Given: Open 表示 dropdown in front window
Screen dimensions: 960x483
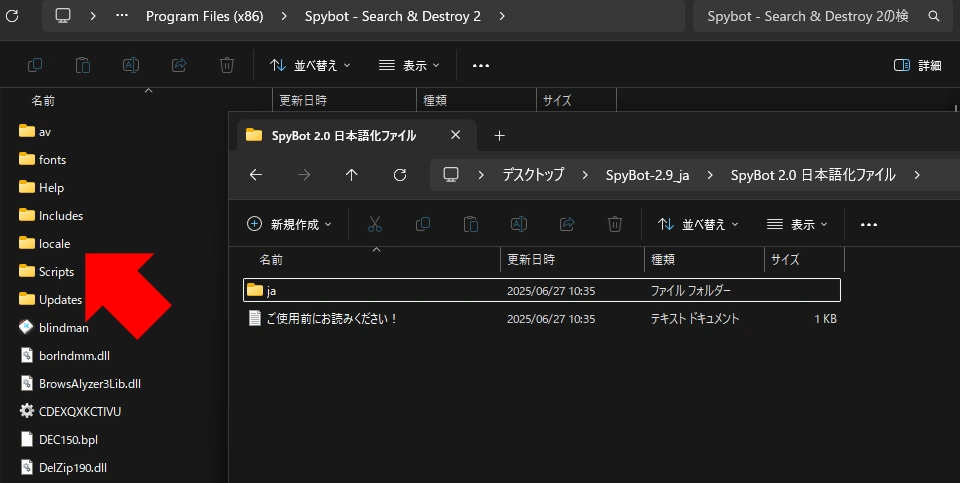Looking at the screenshot, I should [x=797, y=224].
